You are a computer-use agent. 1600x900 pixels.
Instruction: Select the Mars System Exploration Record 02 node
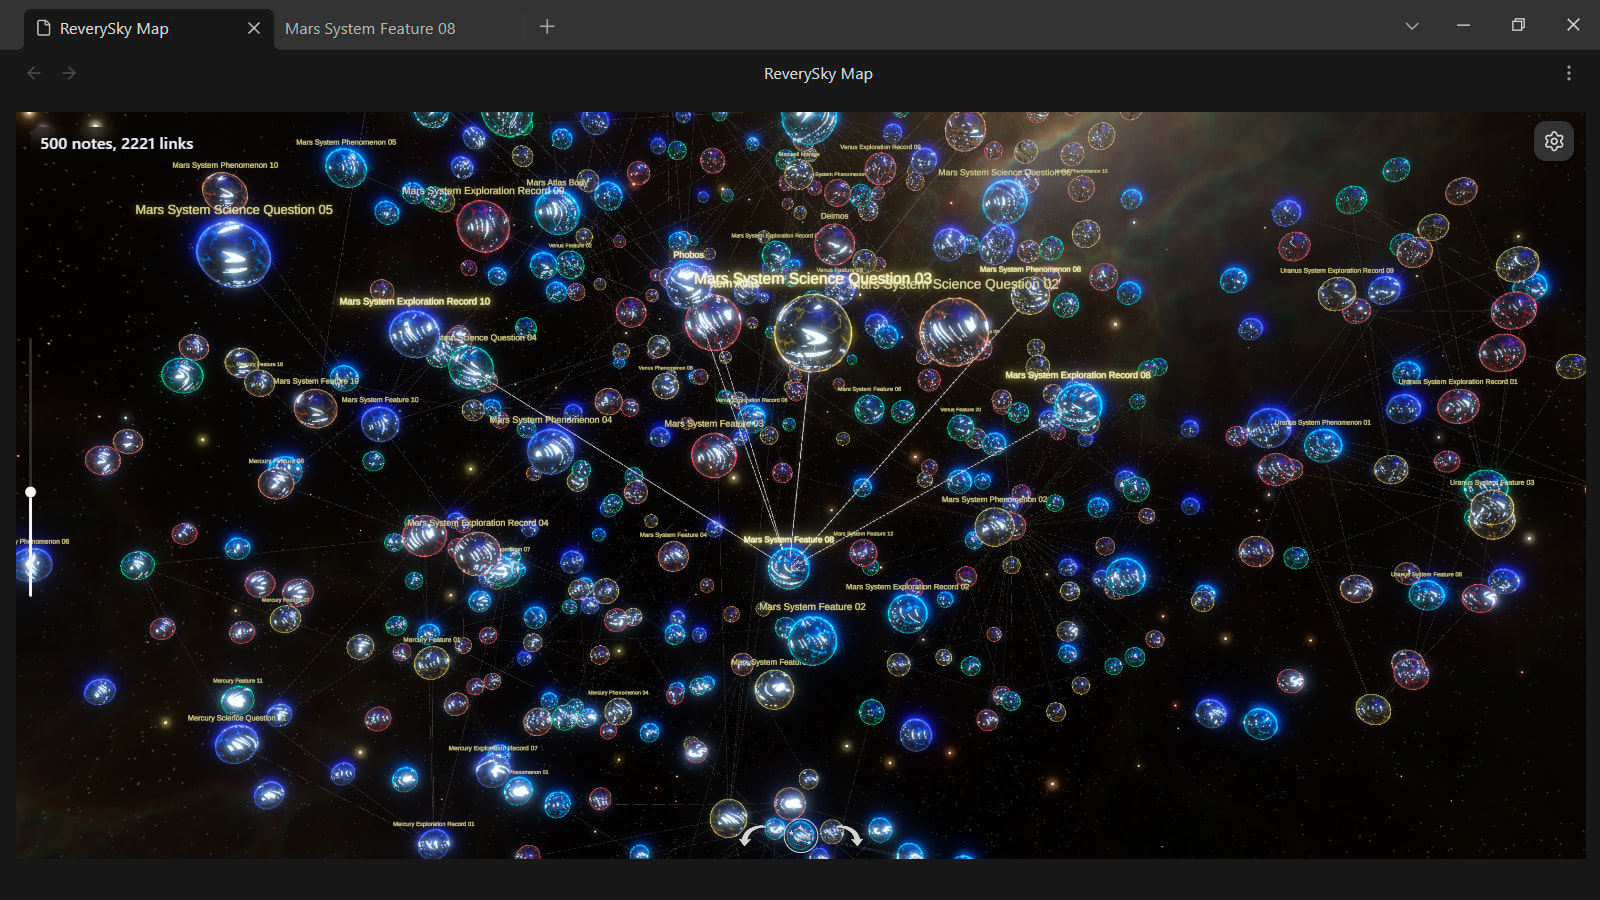pyautogui.click(x=908, y=612)
